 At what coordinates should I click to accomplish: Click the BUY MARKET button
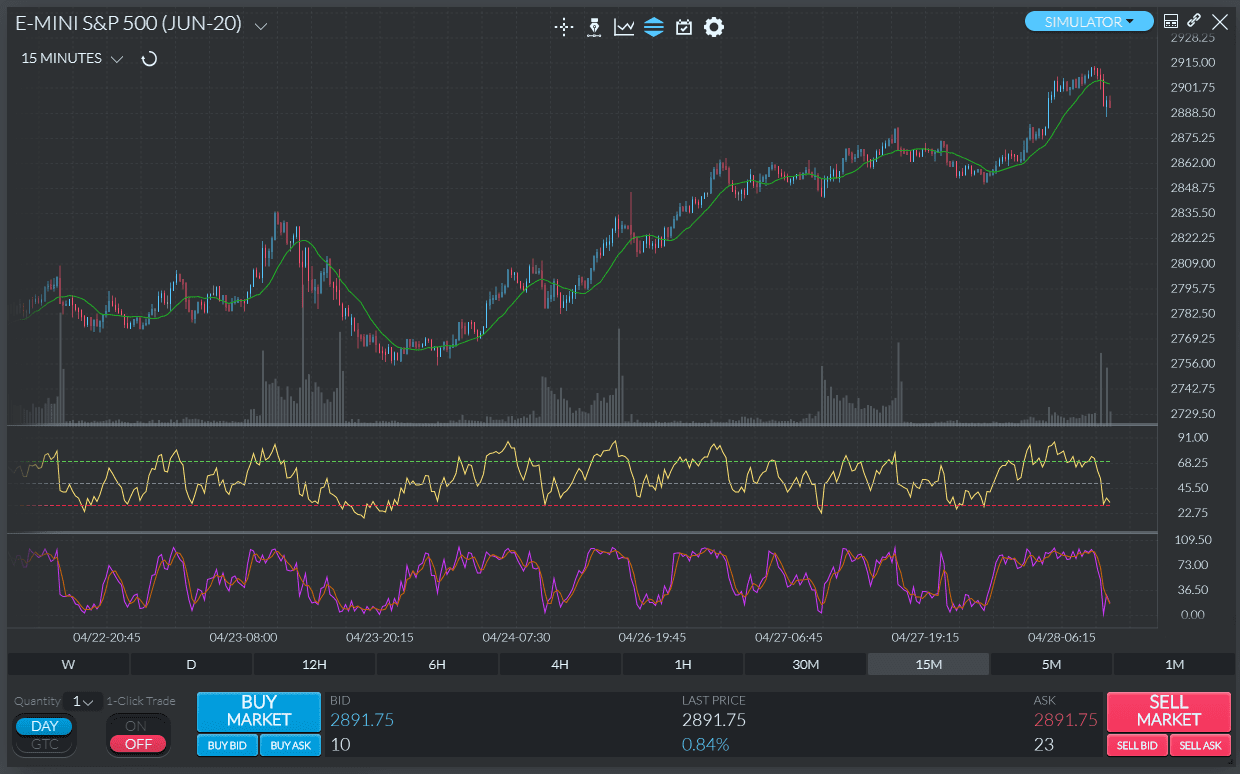pyautogui.click(x=258, y=711)
